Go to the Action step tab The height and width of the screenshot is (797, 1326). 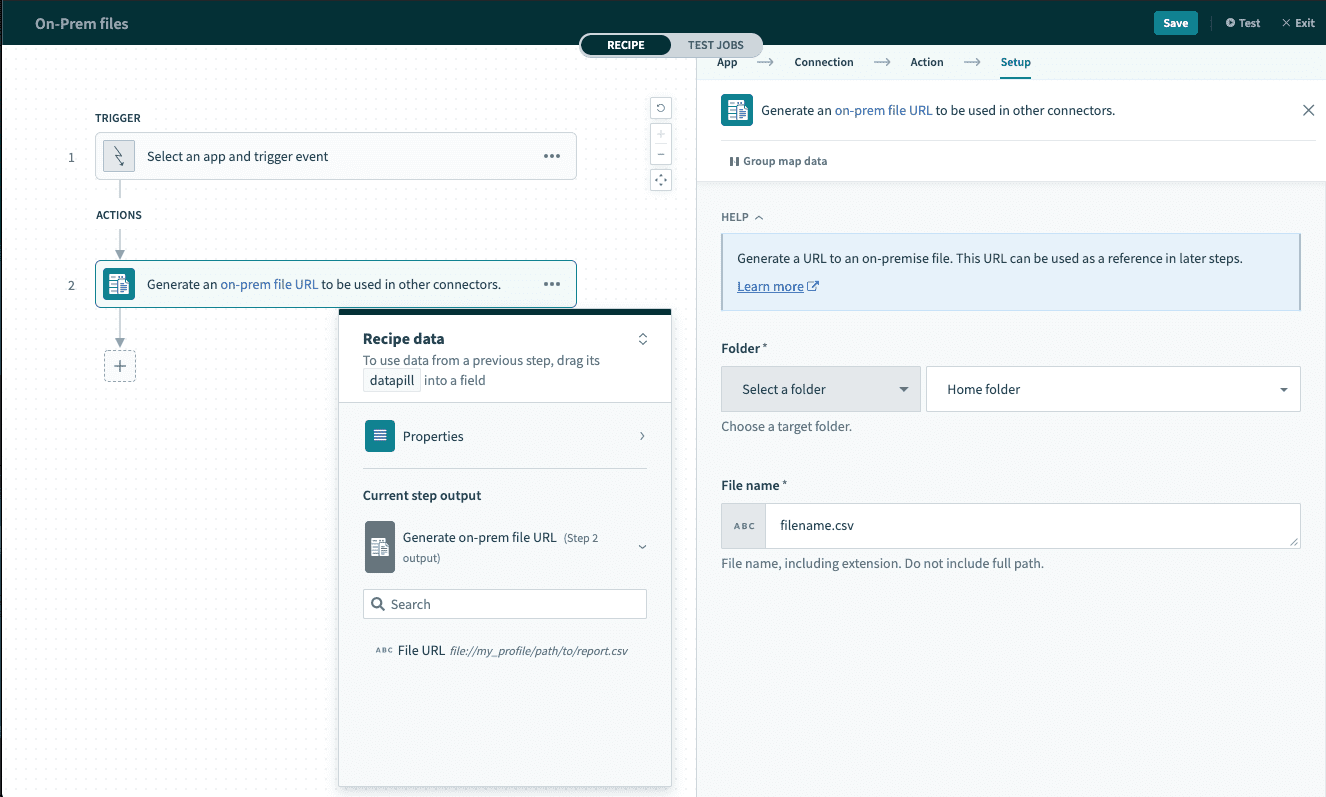(x=926, y=62)
